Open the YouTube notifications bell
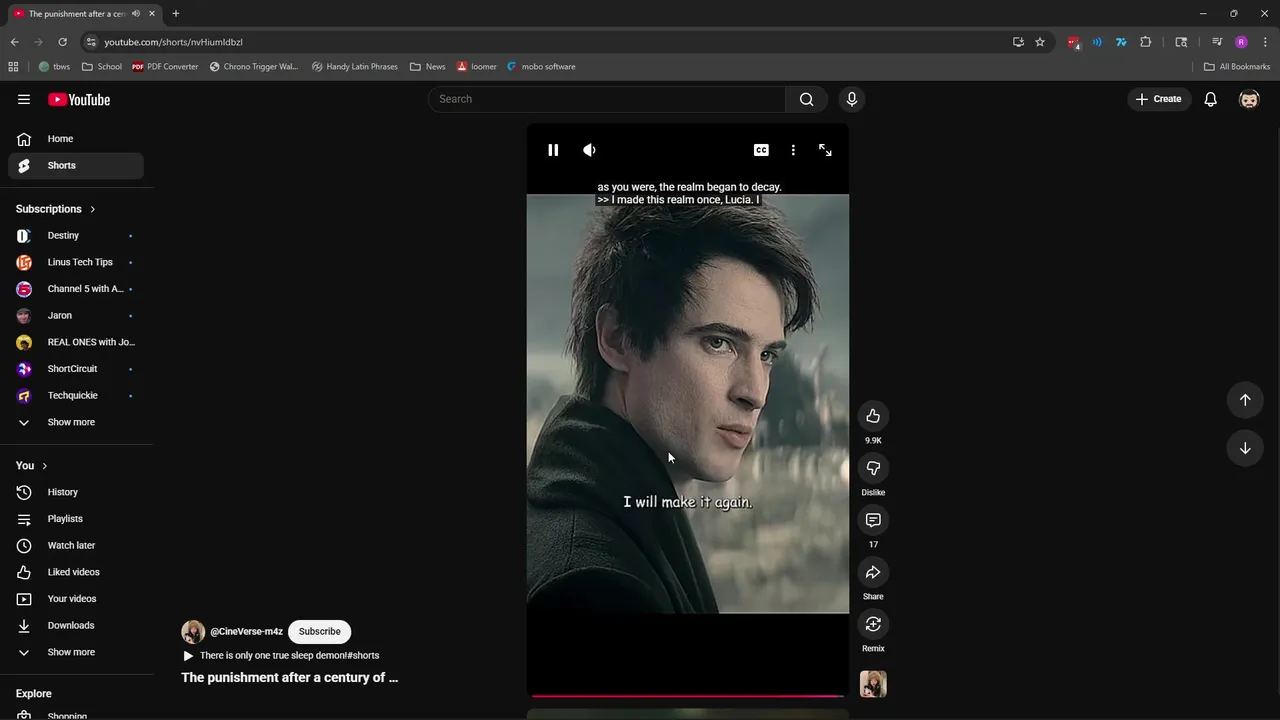The height and width of the screenshot is (720, 1280). click(1210, 99)
